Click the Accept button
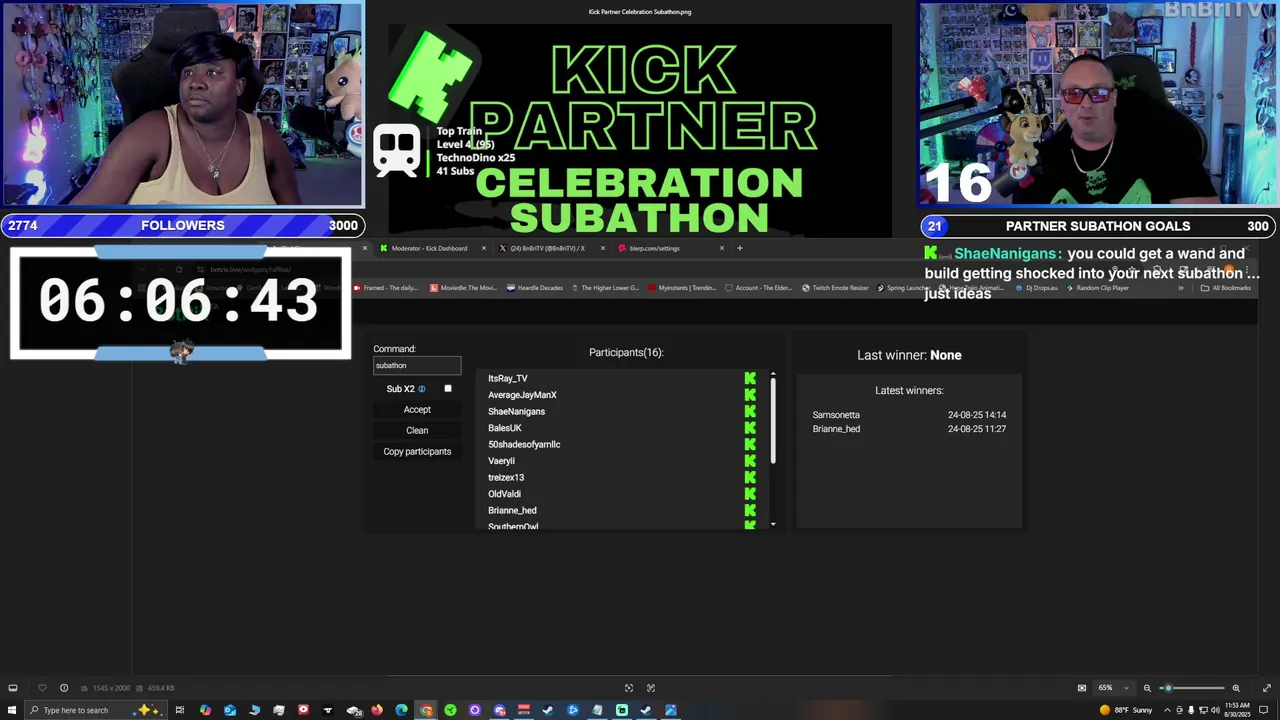This screenshot has width=1280, height=720. click(x=417, y=409)
